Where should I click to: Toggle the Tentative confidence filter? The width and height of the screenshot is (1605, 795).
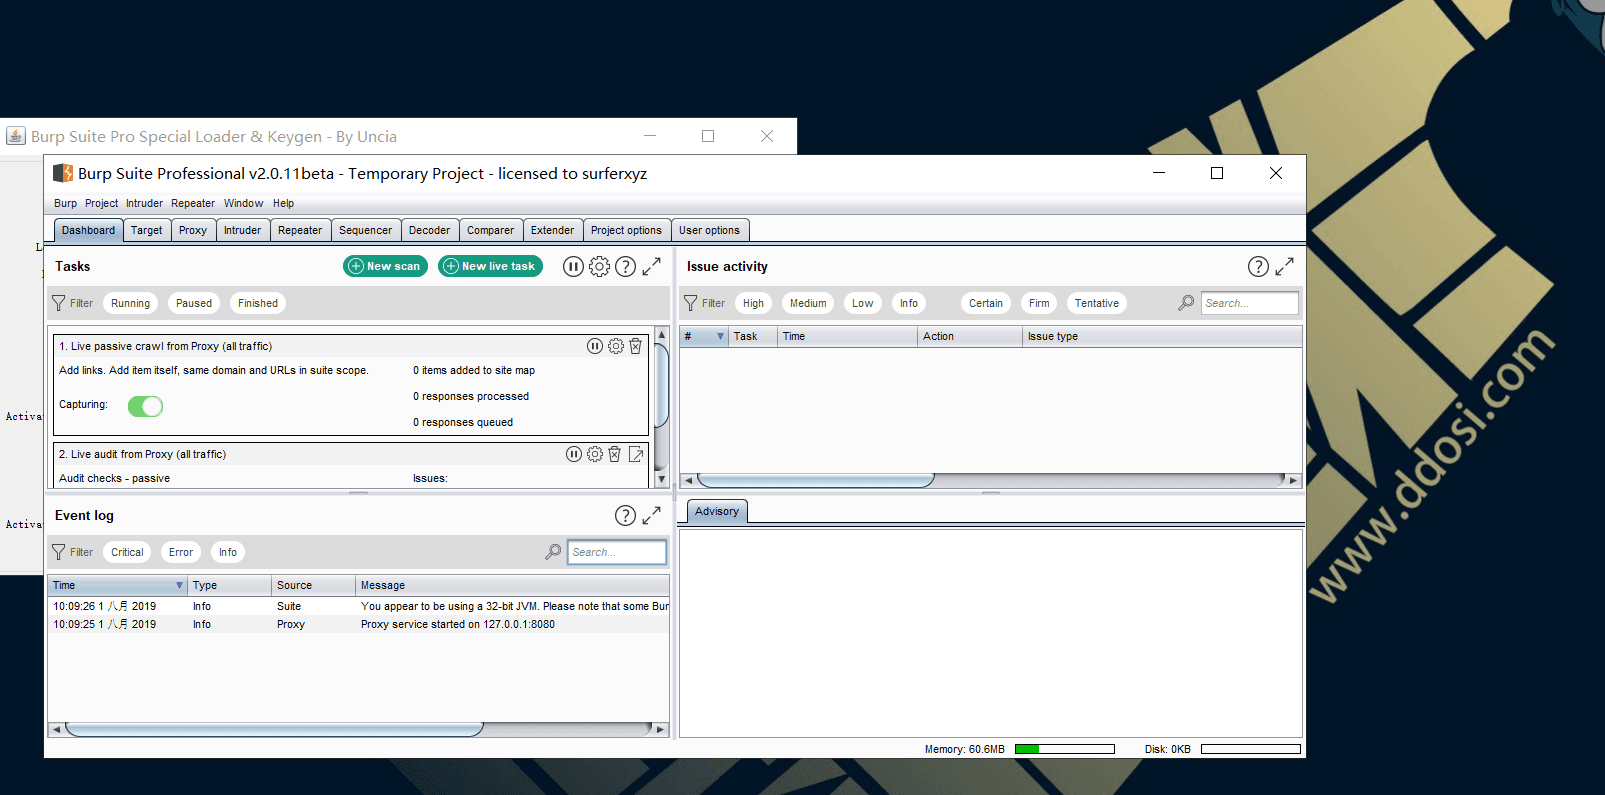(x=1097, y=303)
